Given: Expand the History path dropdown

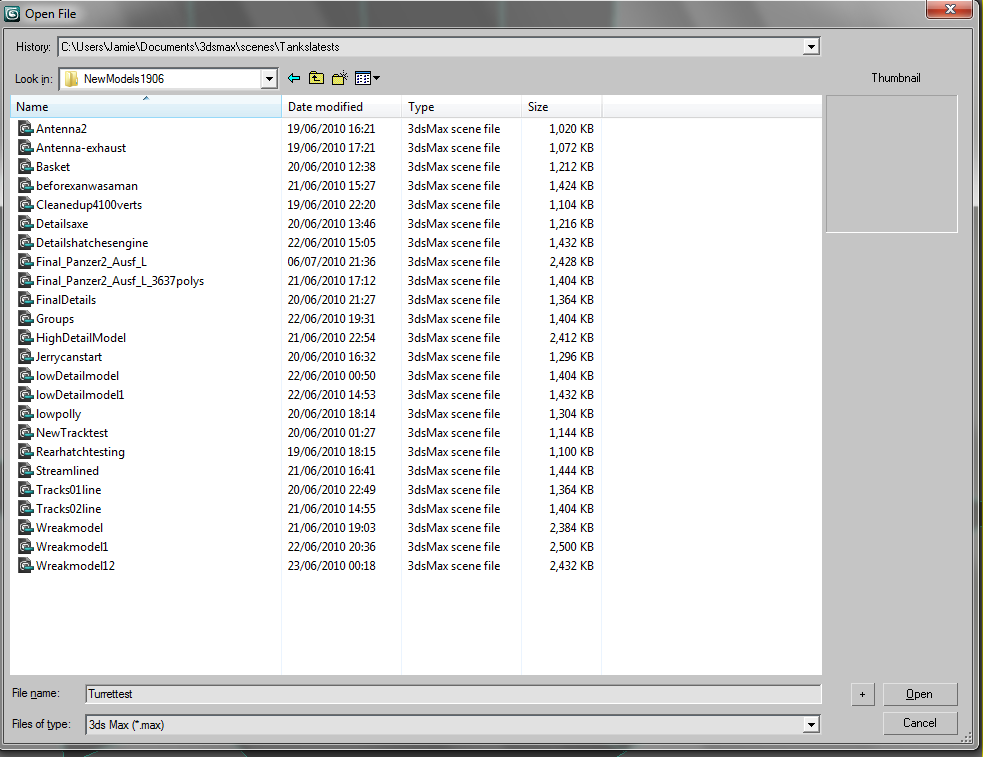Looking at the screenshot, I should 811,47.
